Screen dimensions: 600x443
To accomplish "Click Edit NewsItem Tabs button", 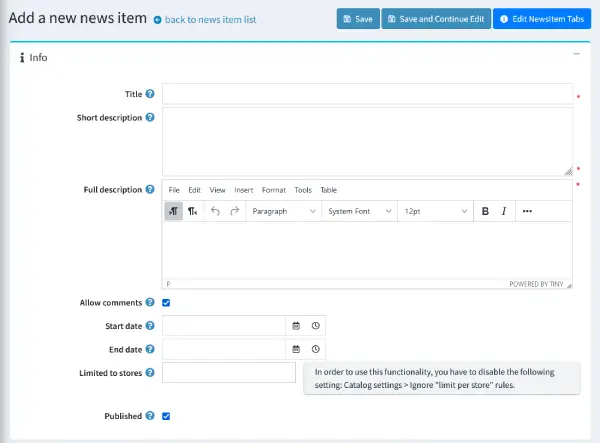I will [542, 19].
